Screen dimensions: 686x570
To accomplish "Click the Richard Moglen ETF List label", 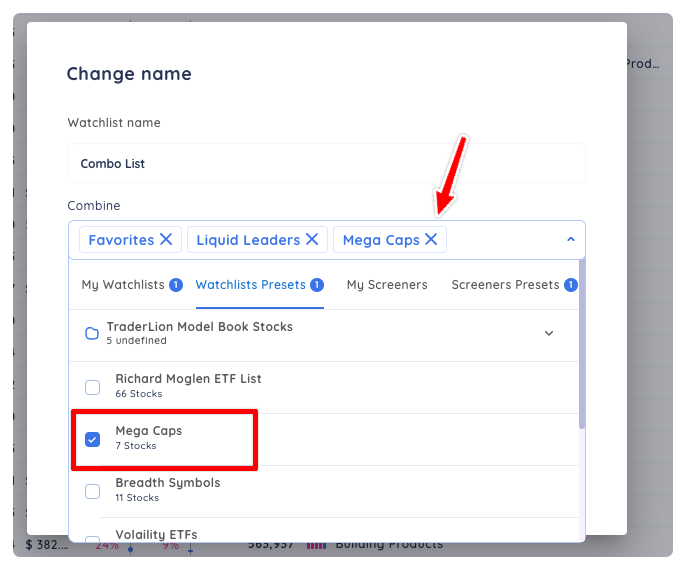I will (x=188, y=378).
